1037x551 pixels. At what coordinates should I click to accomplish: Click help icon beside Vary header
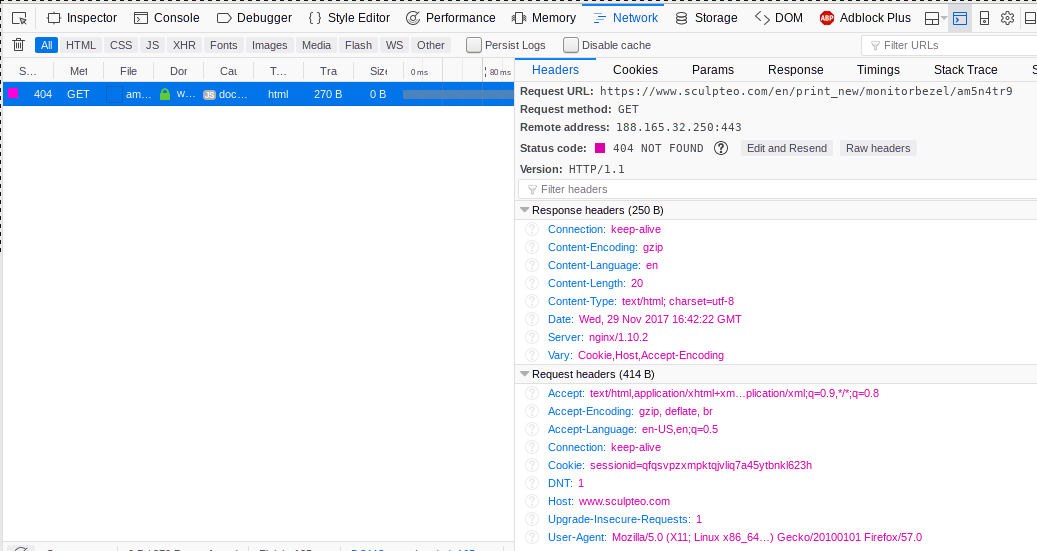coord(532,355)
